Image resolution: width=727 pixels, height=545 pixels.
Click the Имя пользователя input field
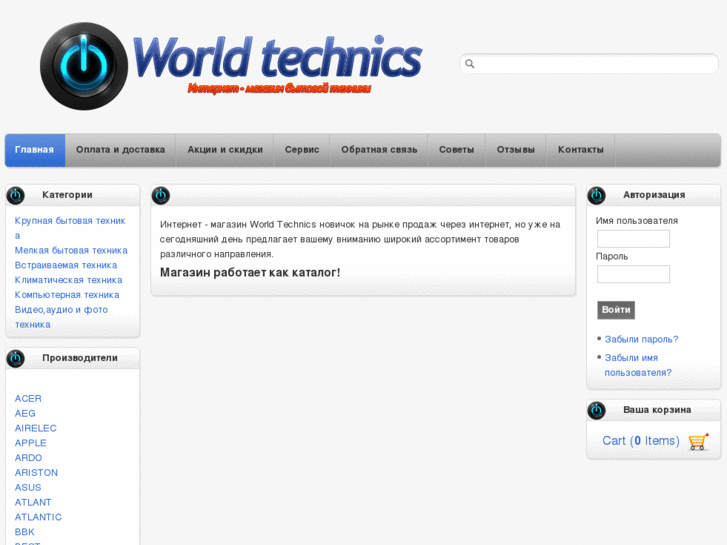pyautogui.click(x=633, y=239)
